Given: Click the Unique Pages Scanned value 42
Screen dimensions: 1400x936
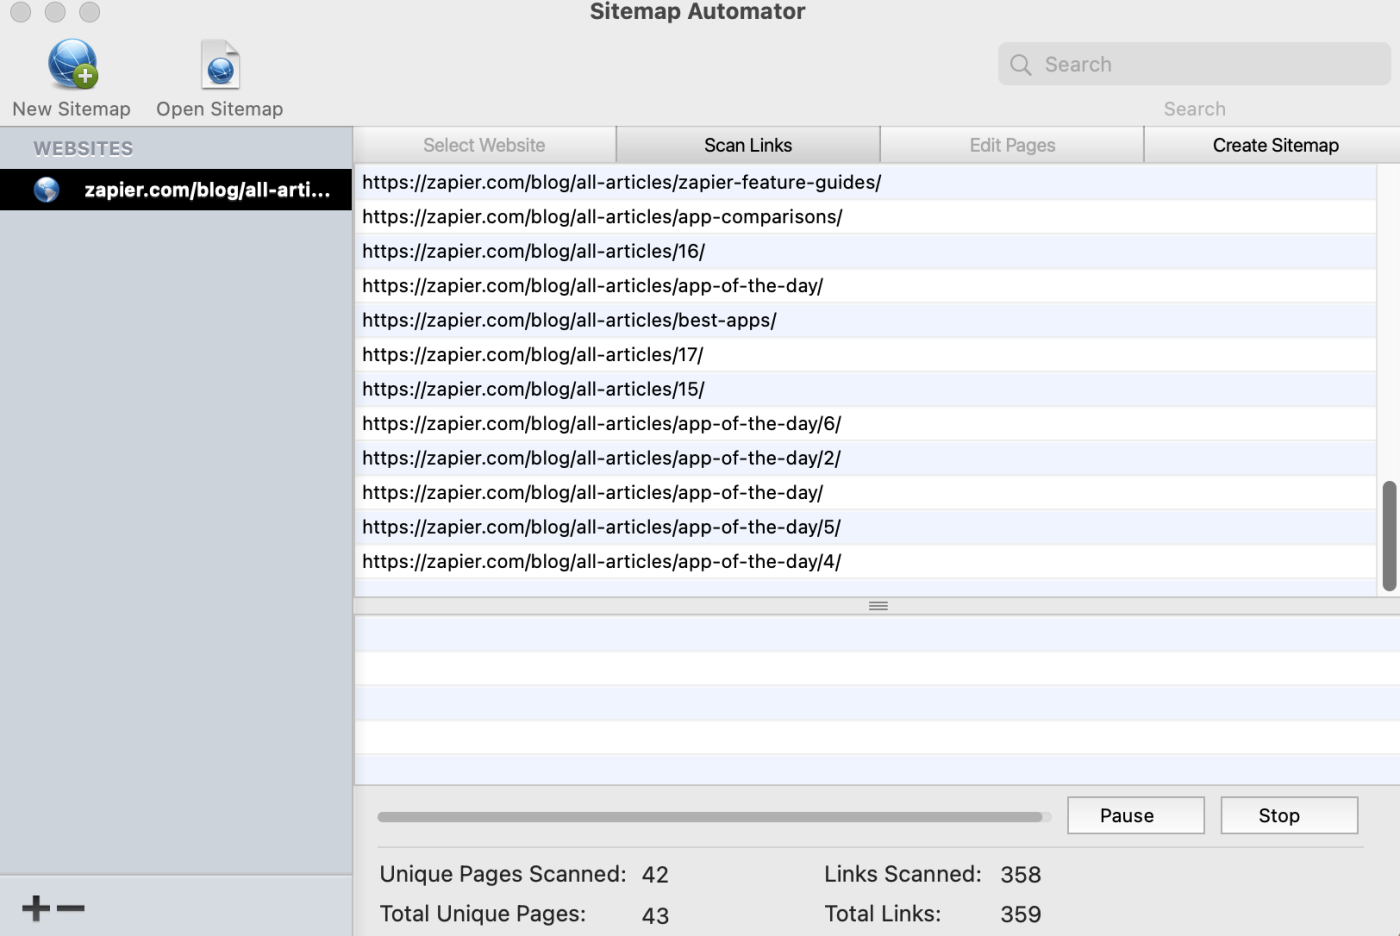Looking at the screenshot, I should 655,875.
